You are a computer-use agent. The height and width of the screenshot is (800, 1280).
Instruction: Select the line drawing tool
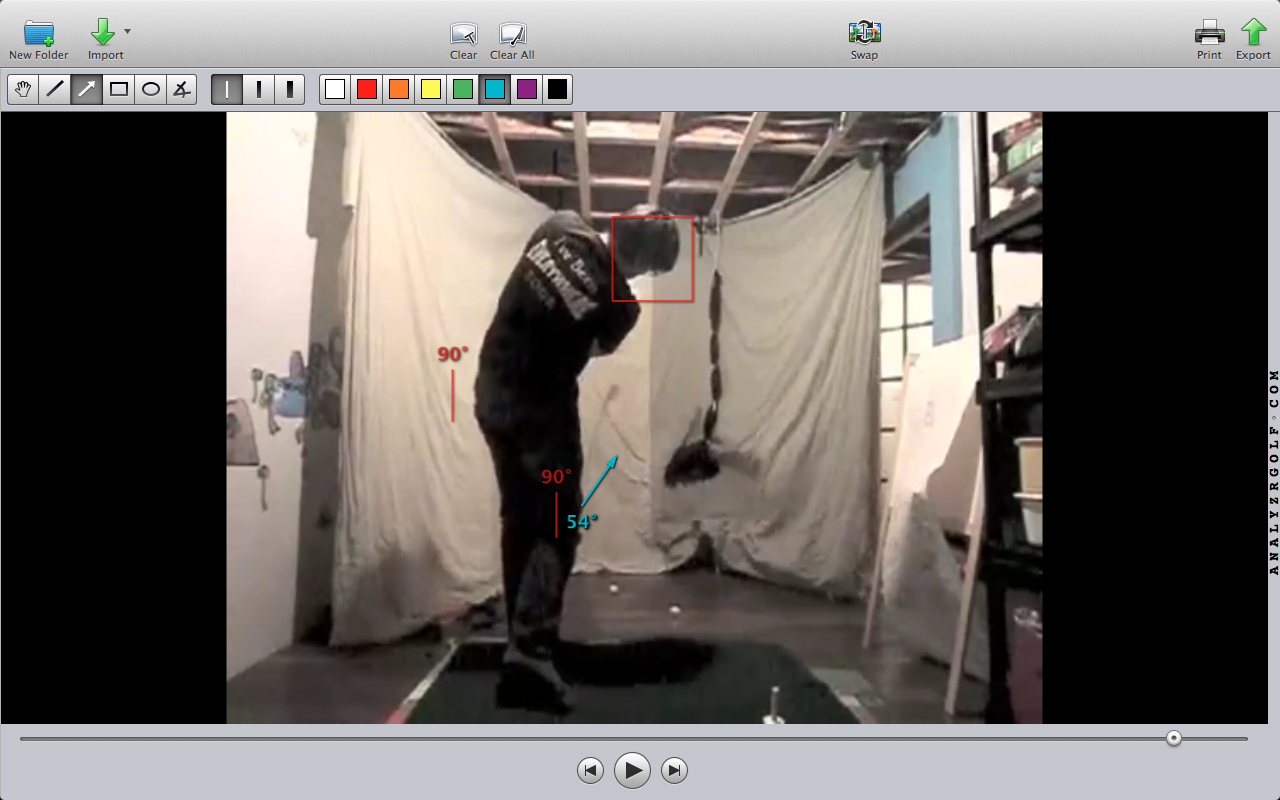55,89
